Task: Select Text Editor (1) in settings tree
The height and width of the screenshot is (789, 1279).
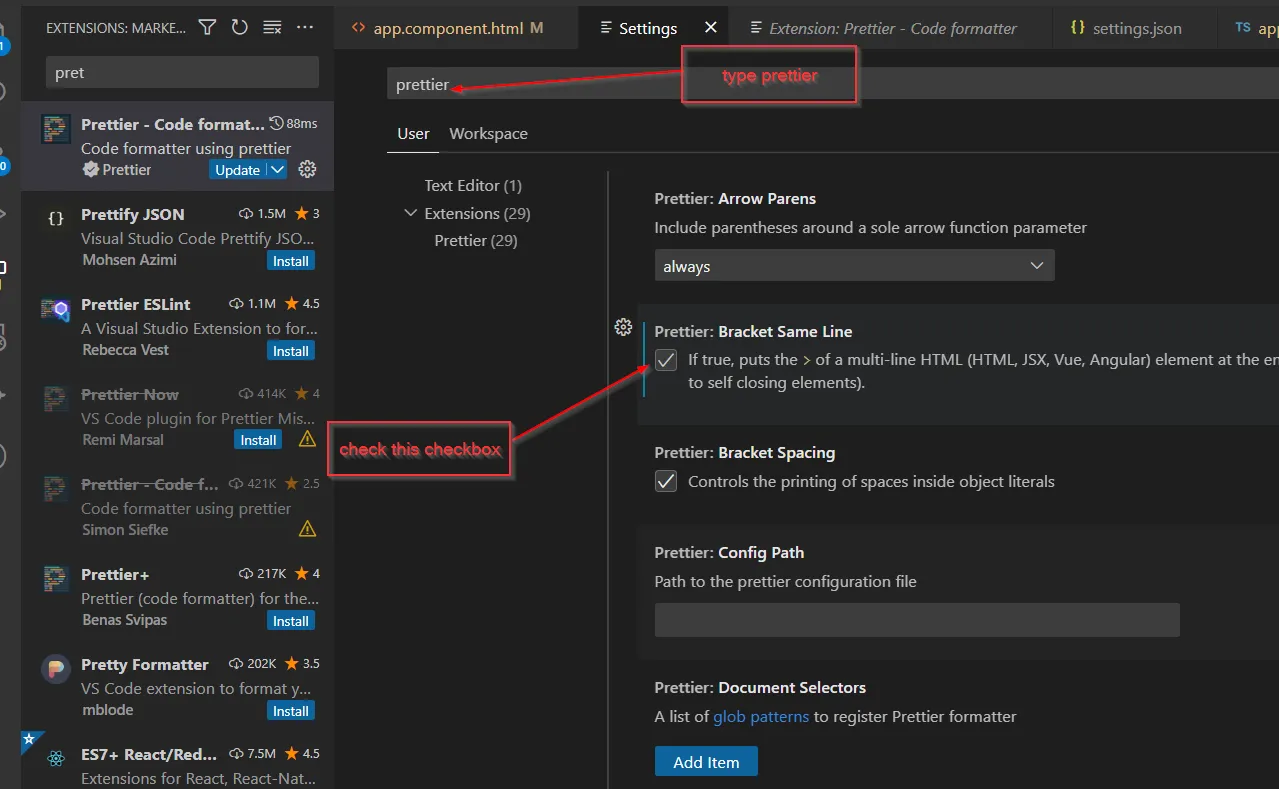Action: (x=473, y=185)
